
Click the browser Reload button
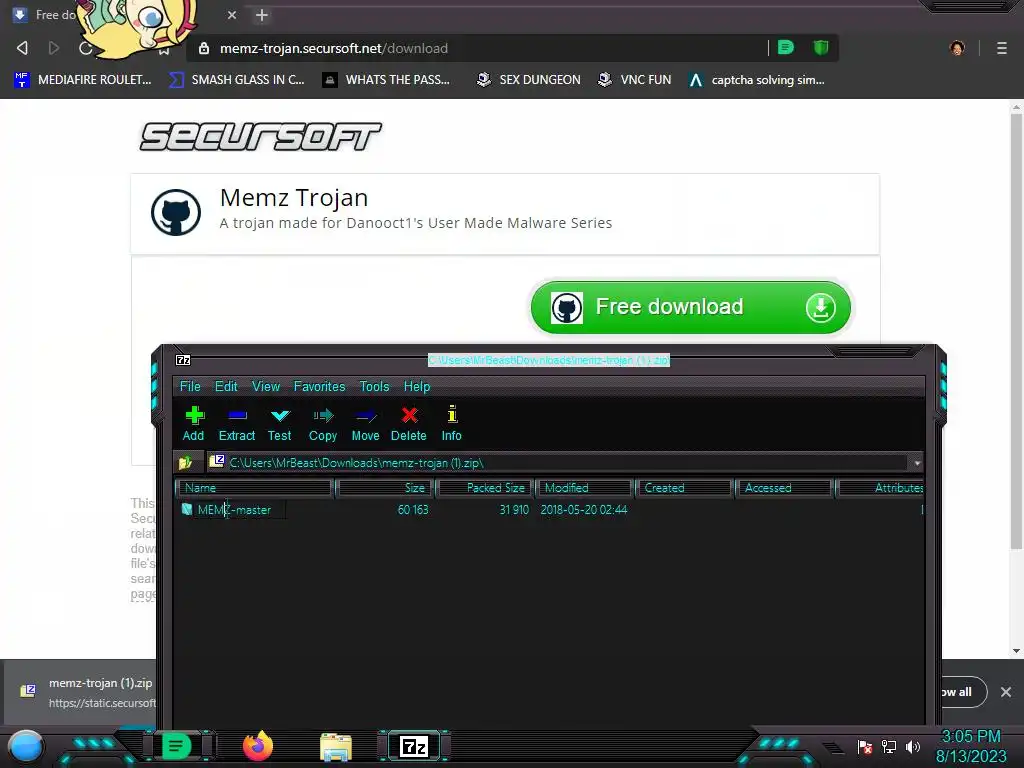coord(85,48)
